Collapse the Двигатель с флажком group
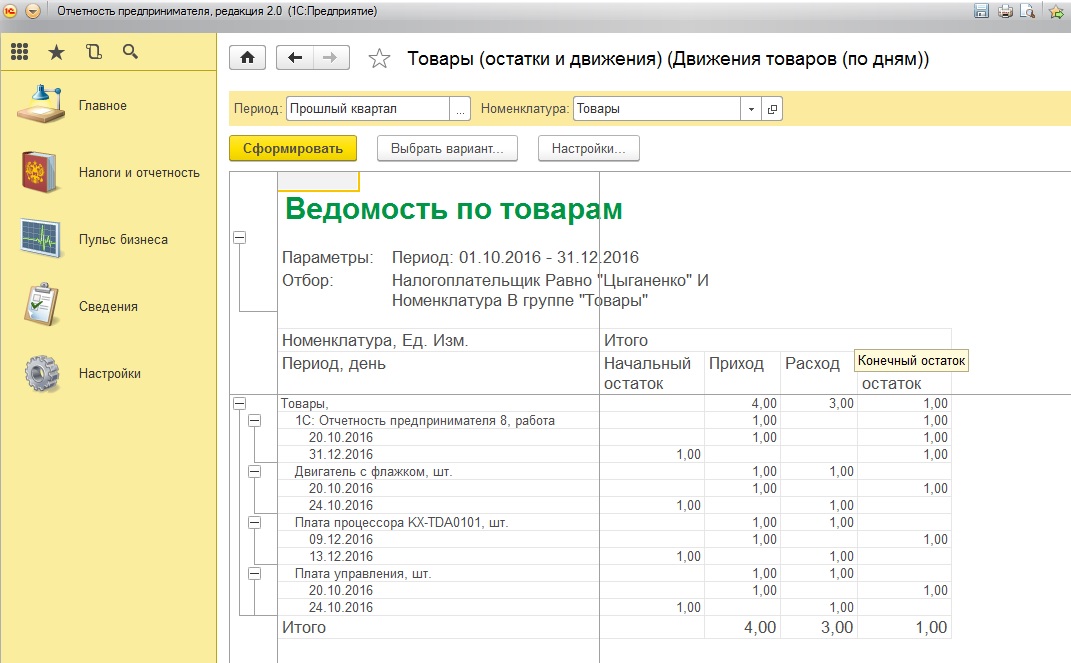 (254, 471)
